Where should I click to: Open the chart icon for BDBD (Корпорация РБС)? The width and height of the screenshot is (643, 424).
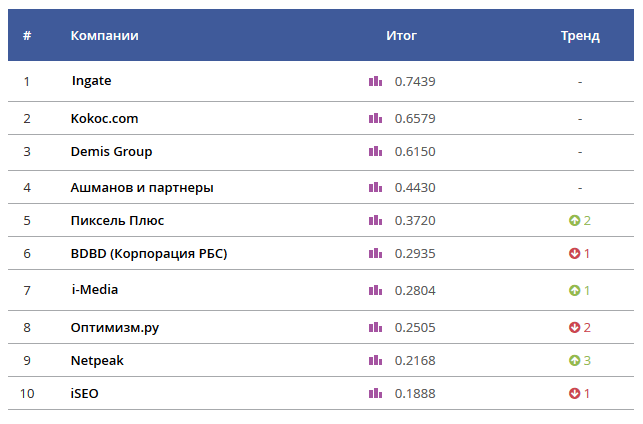(x=375, y=253)
